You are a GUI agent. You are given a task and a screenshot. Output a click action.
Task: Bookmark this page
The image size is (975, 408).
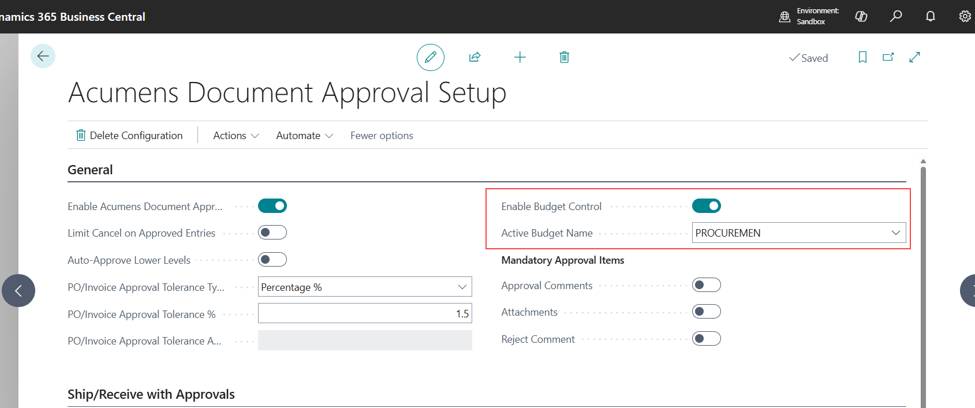click(x=862, y=57)
